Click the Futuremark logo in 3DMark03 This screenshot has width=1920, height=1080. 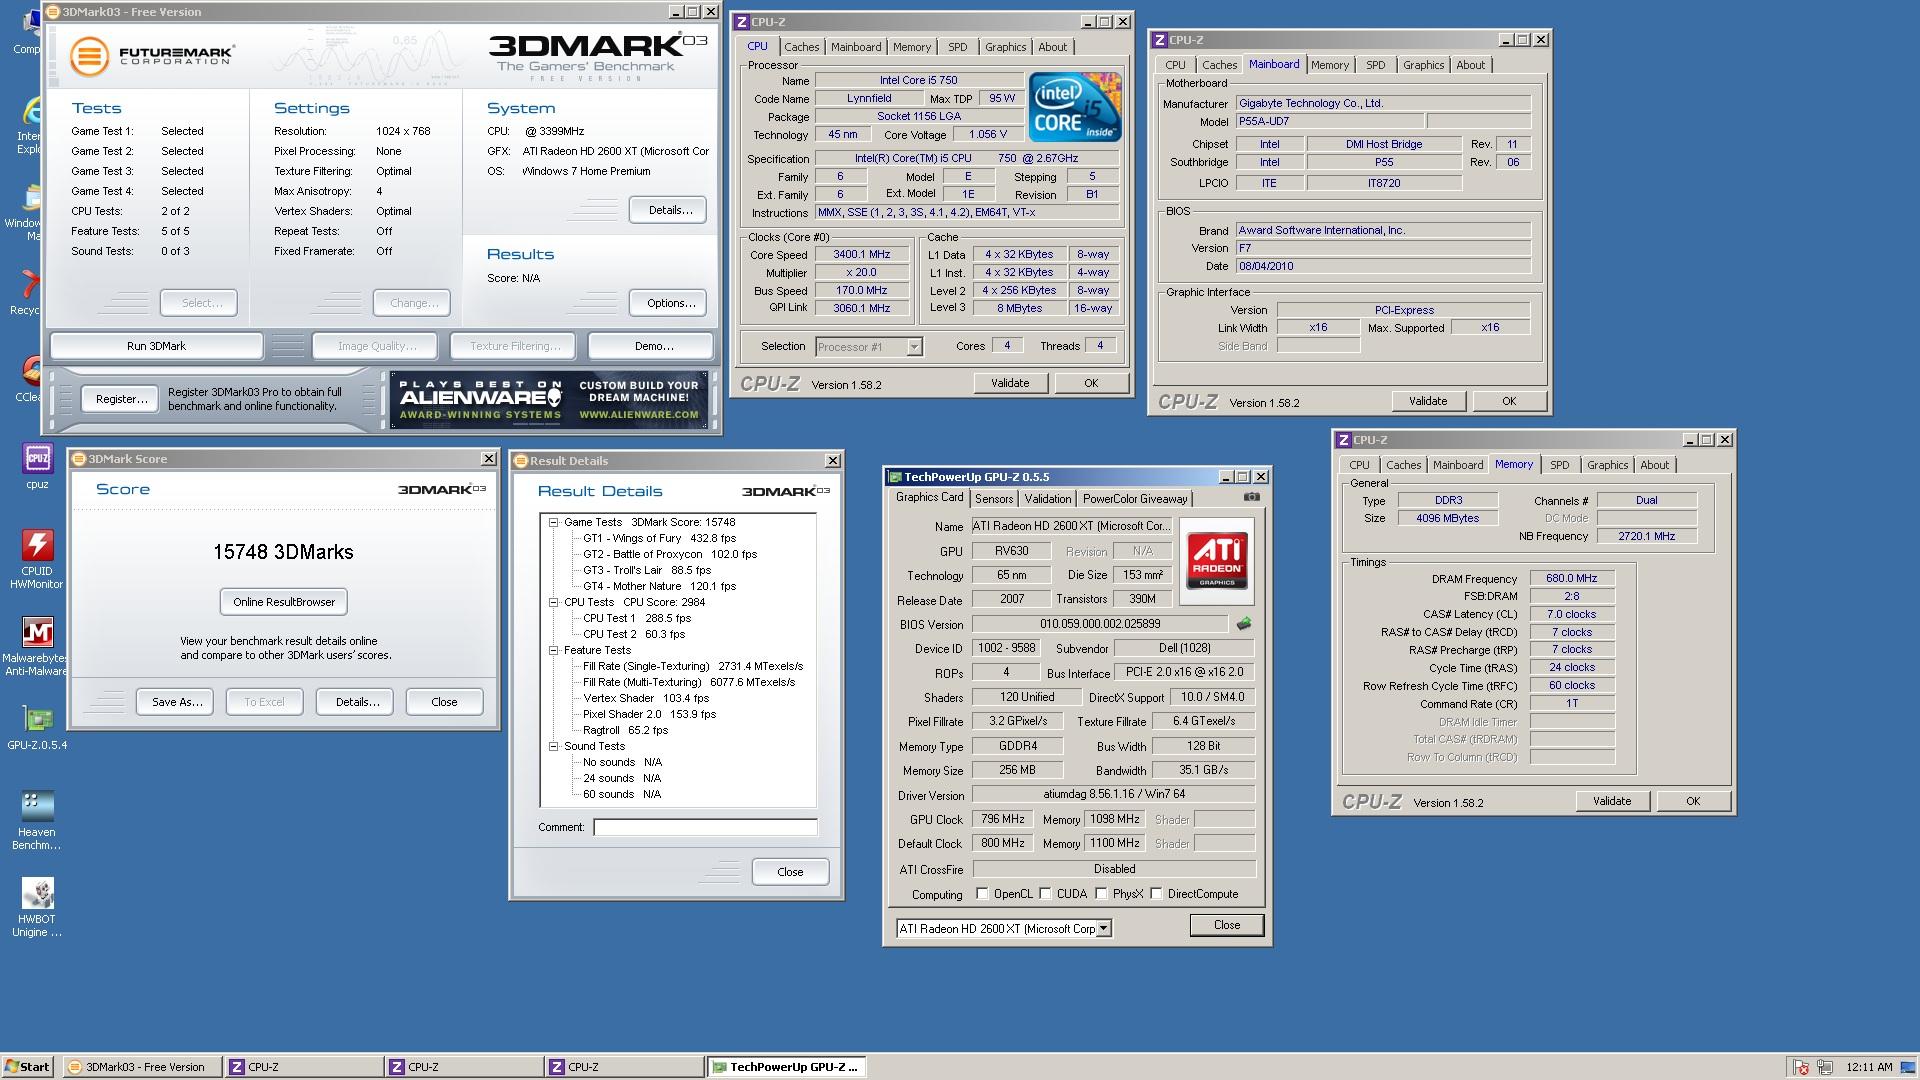click(152, 56)
